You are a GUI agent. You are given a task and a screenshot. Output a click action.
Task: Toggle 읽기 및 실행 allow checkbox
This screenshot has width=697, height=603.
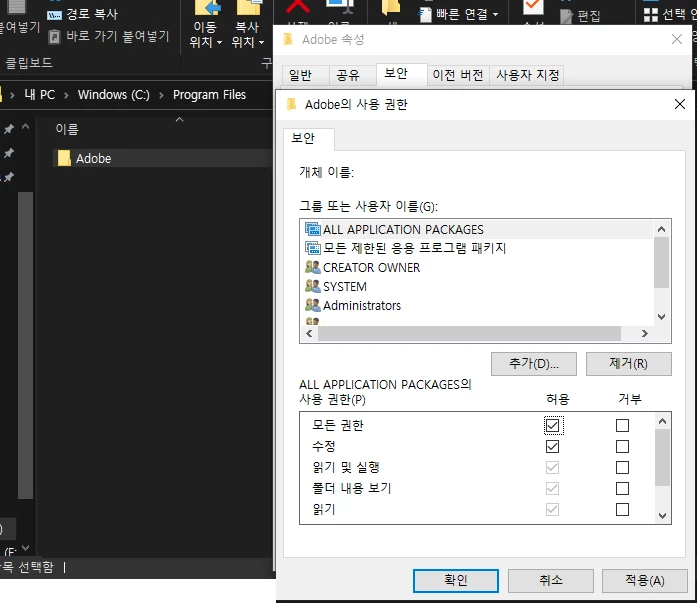pyautogui.click(x=553, y=467)
